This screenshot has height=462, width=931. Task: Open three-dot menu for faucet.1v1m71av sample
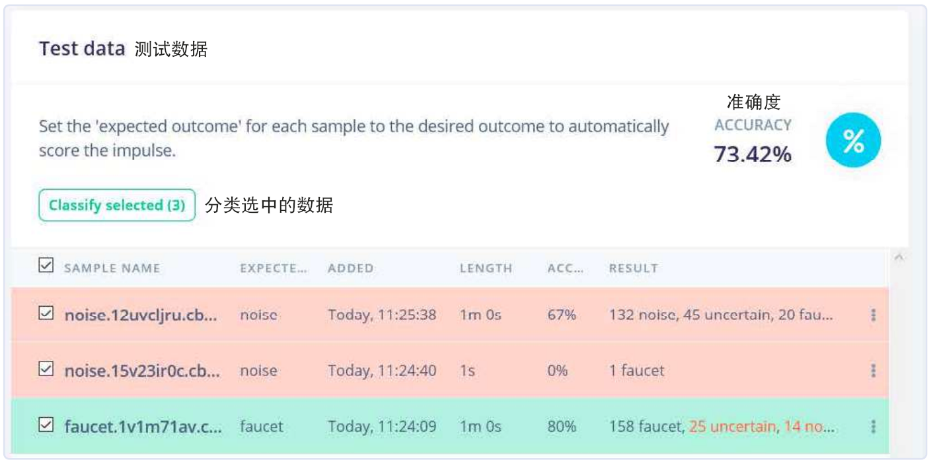coord(873,427)
